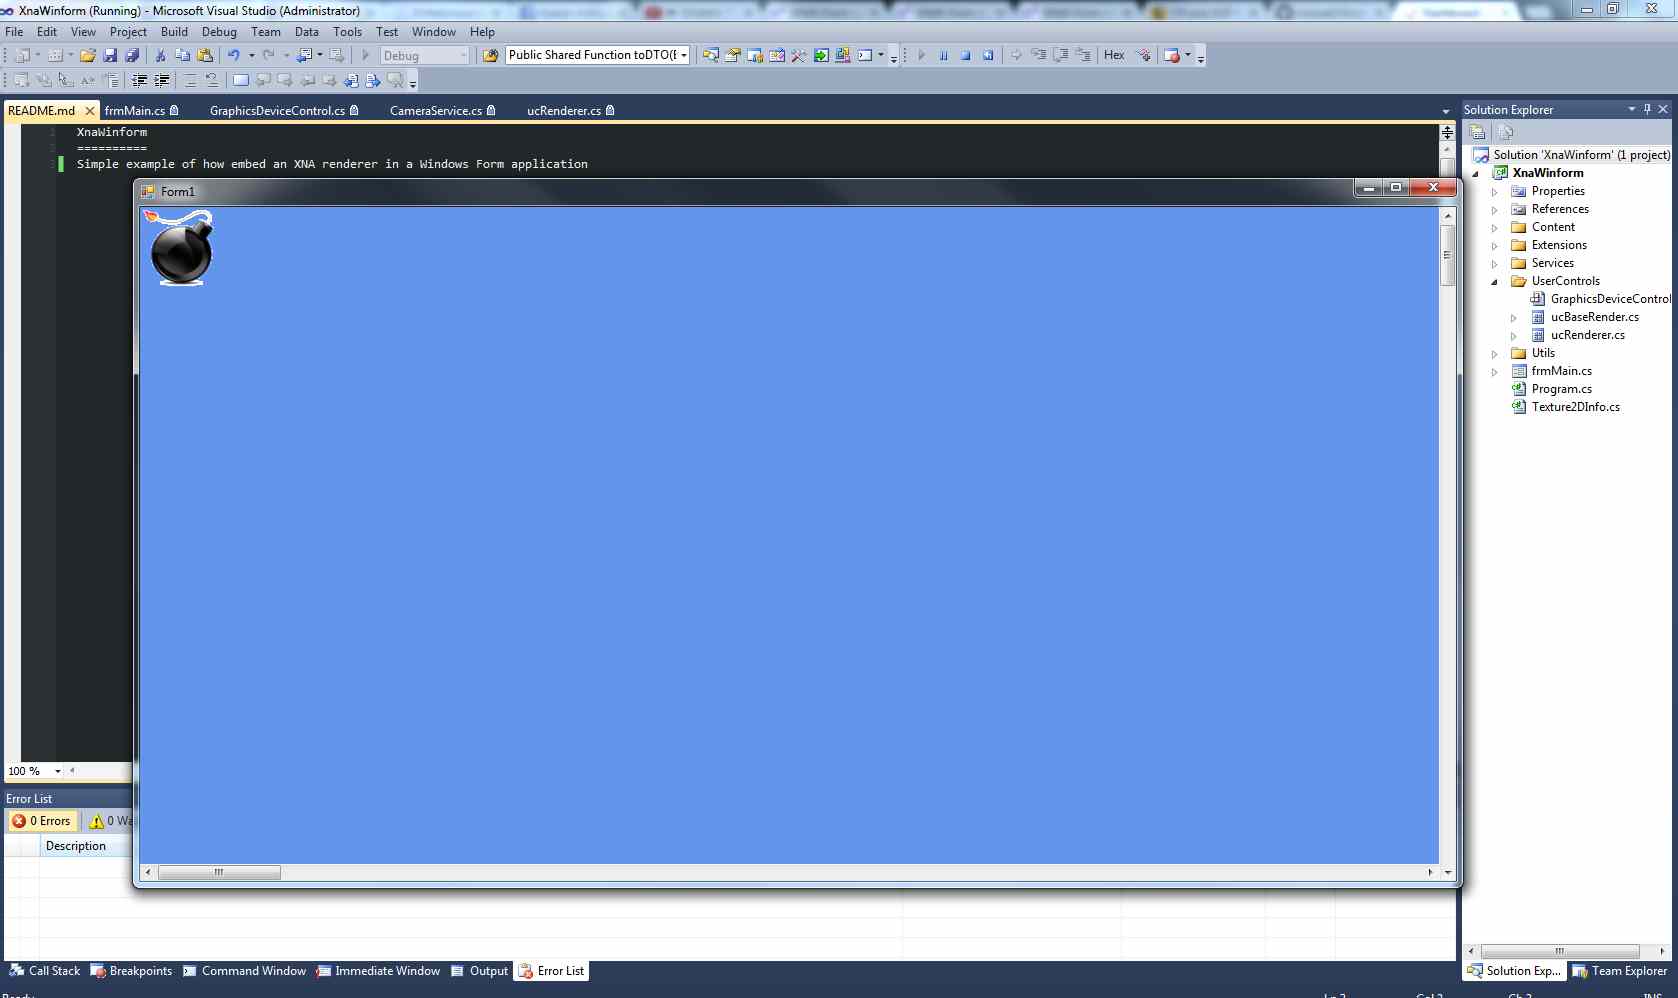This screenshot has height=998, width=1678.
Task: Click the Save icon in toolbar
Action: pos(110,56)
